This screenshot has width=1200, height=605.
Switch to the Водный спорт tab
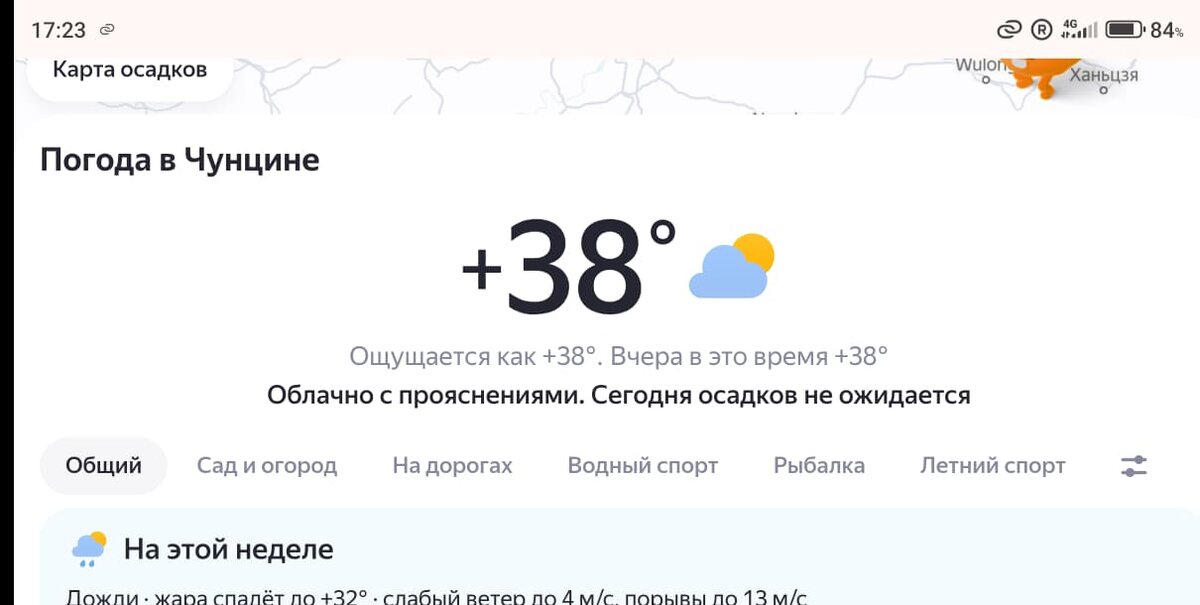click(644, 464)
